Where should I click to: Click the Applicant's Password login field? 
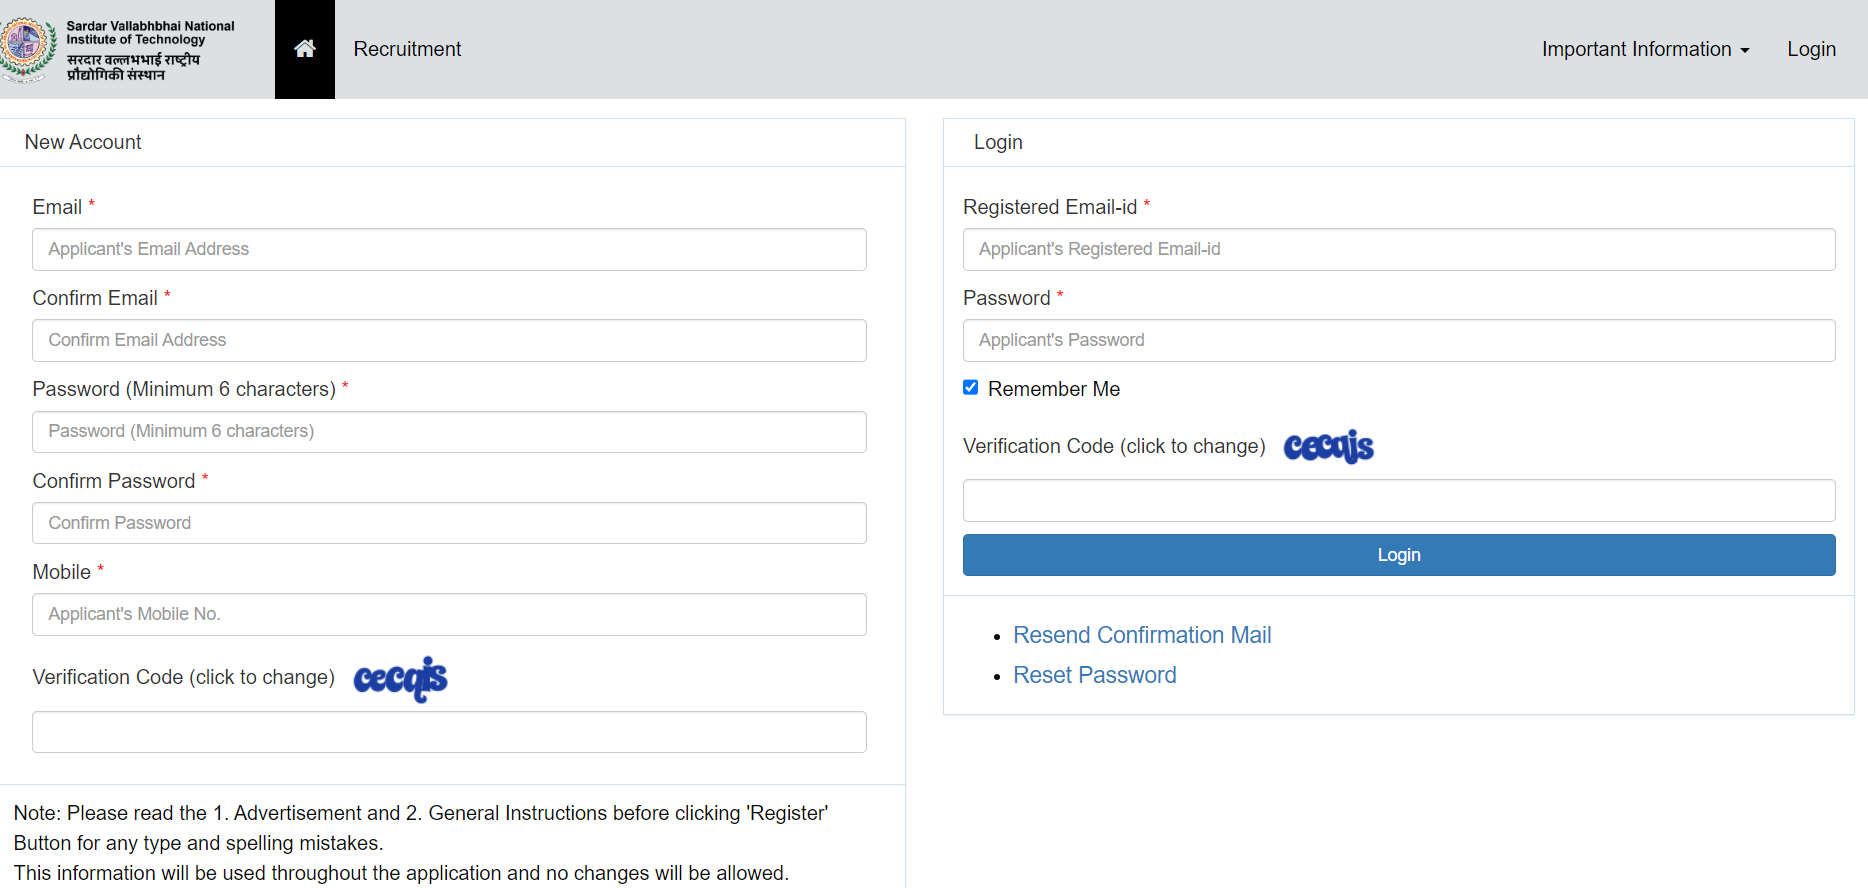point(1398,340)
